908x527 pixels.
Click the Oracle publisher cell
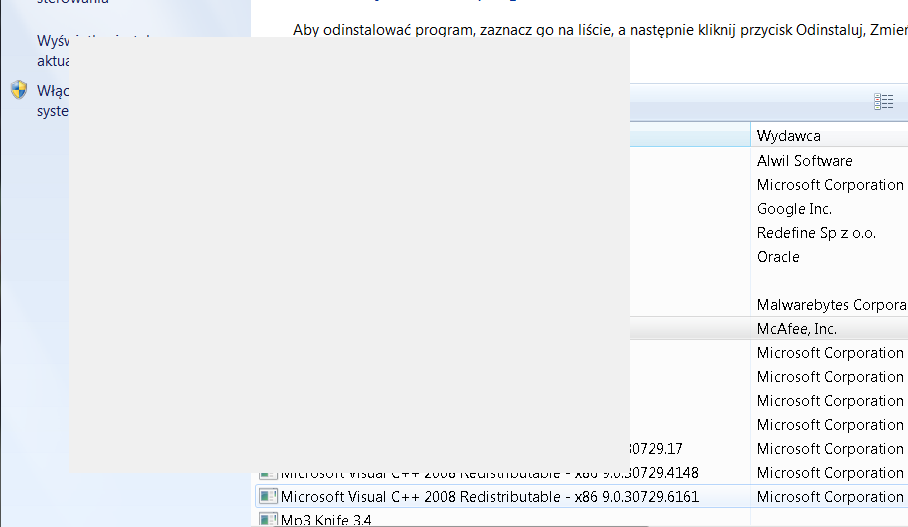click(x=778, y=257)
